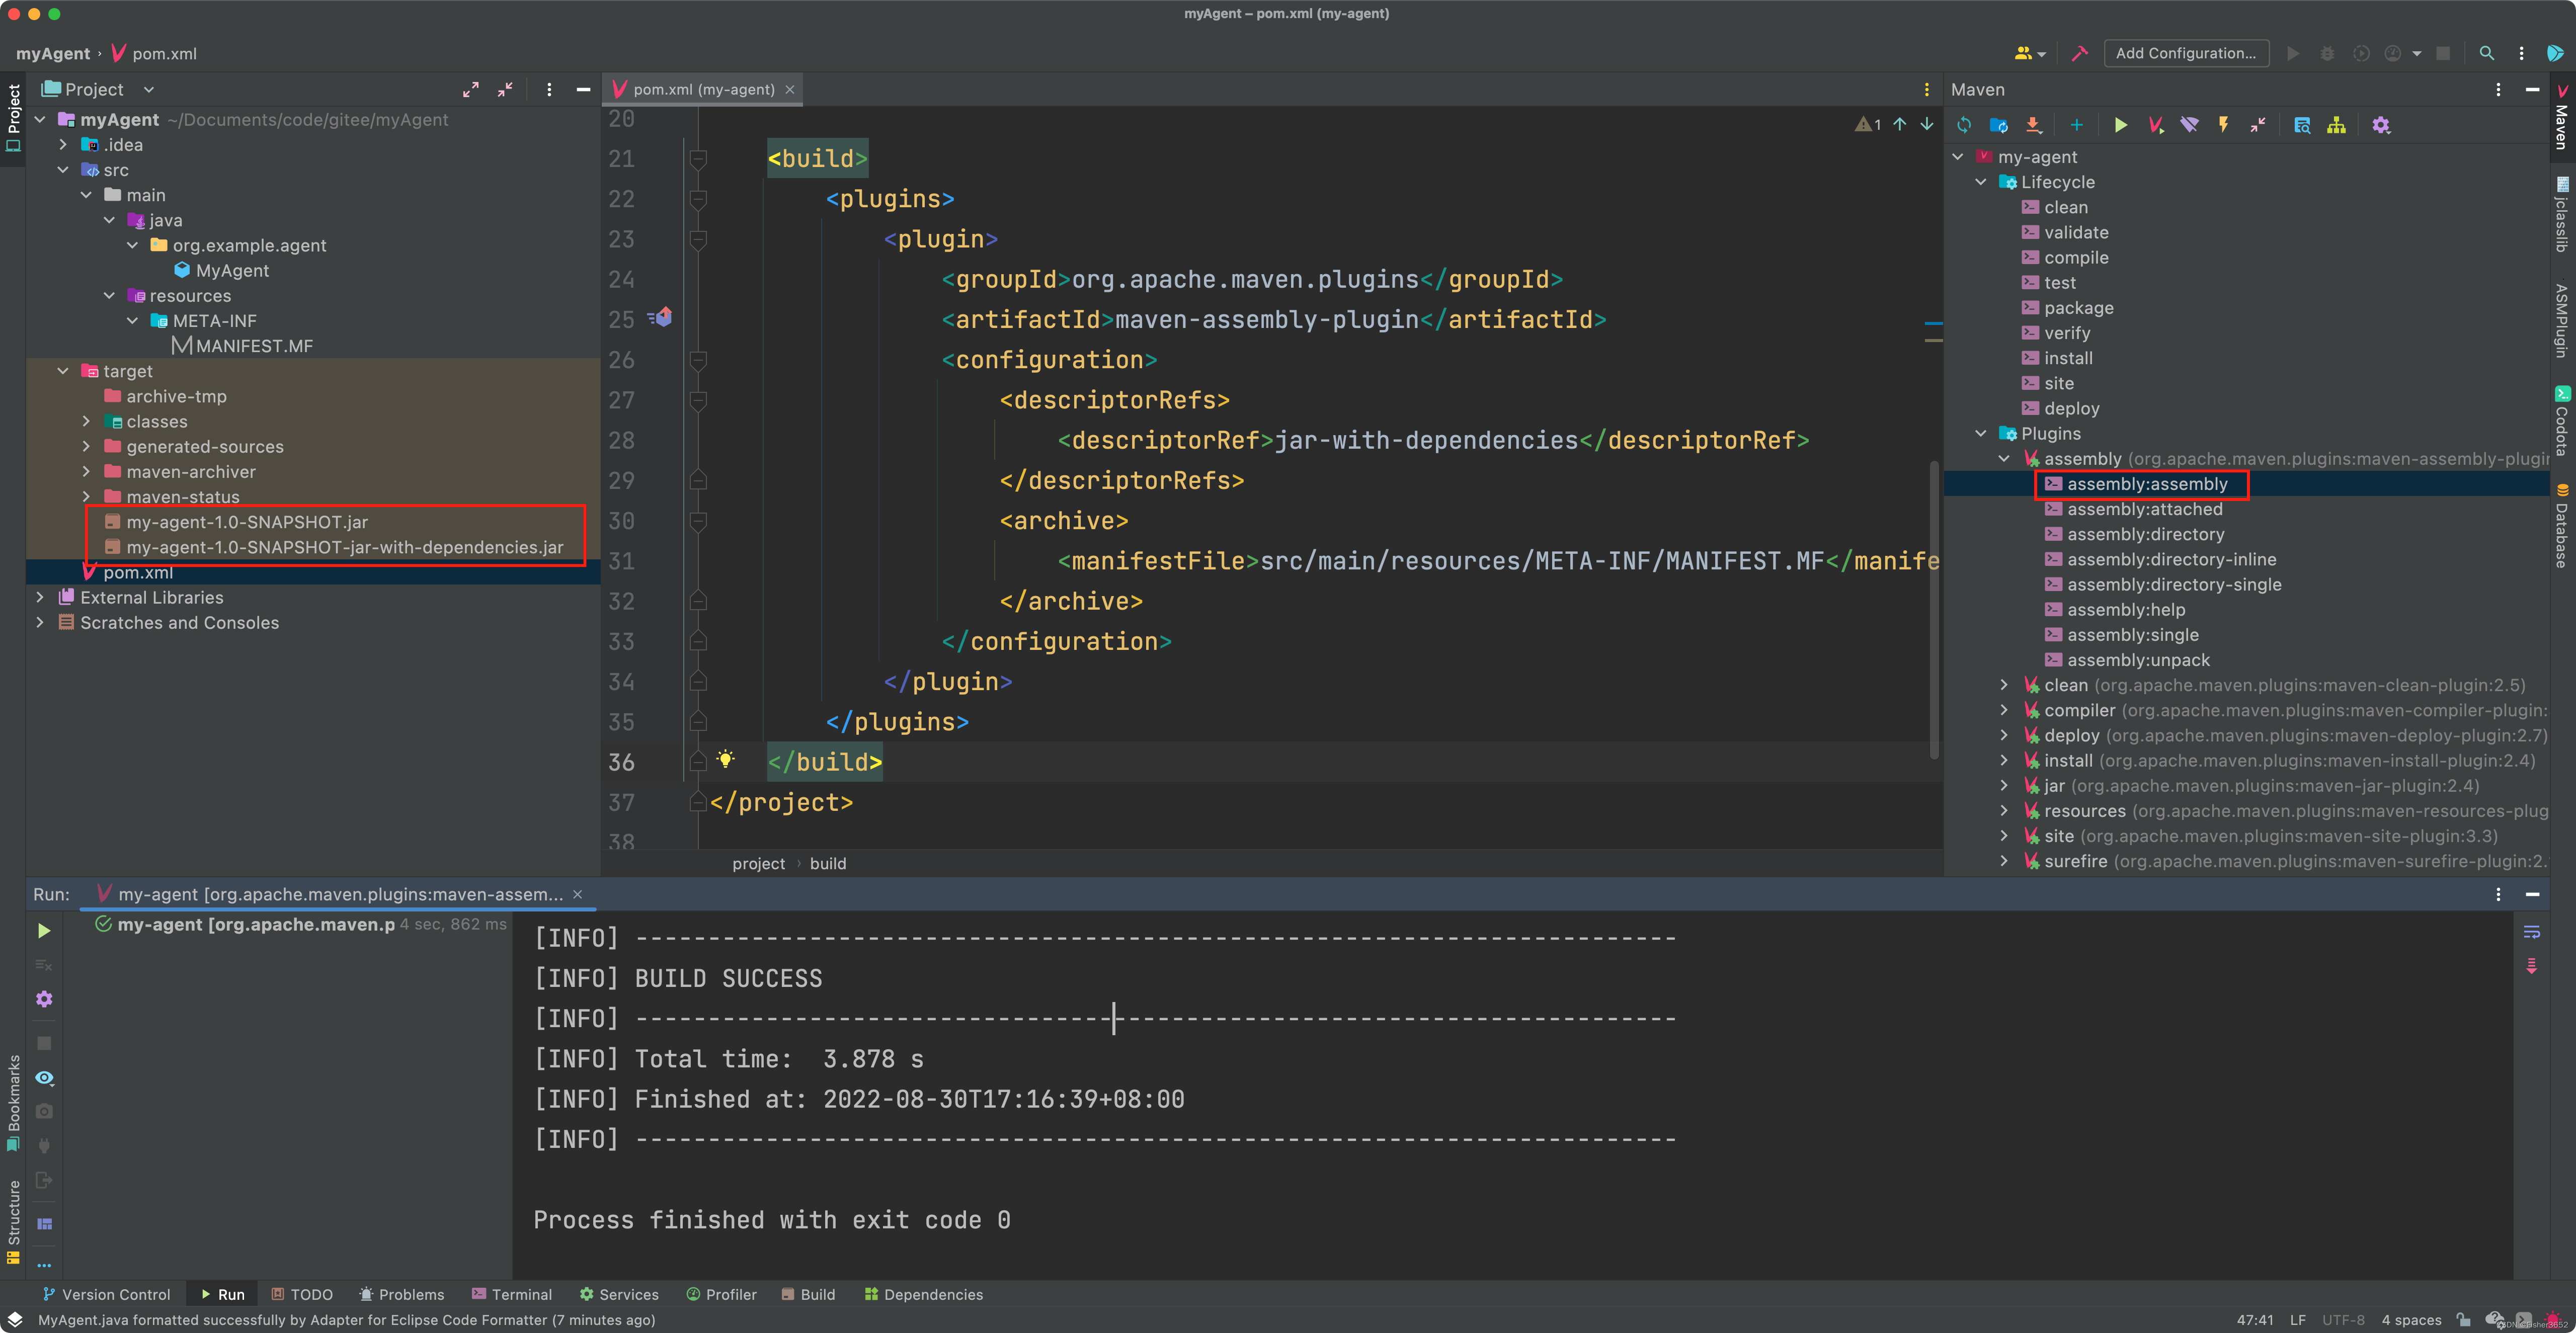This screenshot has height=1333, width=2576.
Task: Collapse all in Project panel
Action: point(505,89)
